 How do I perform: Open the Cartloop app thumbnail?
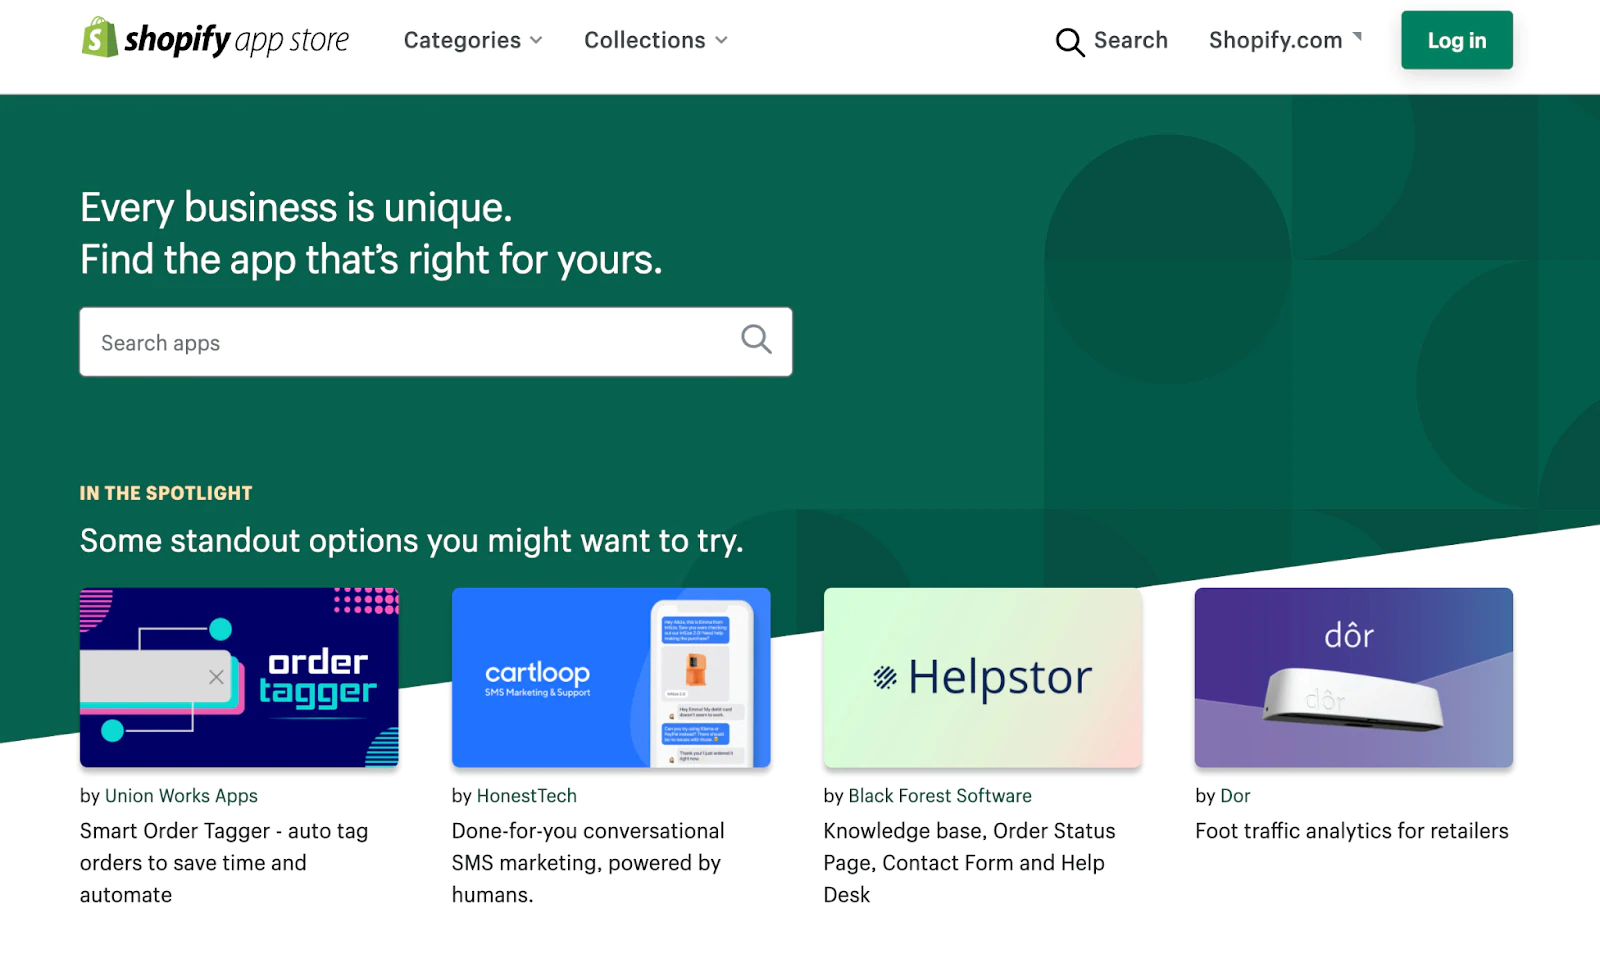coord(611,677)
